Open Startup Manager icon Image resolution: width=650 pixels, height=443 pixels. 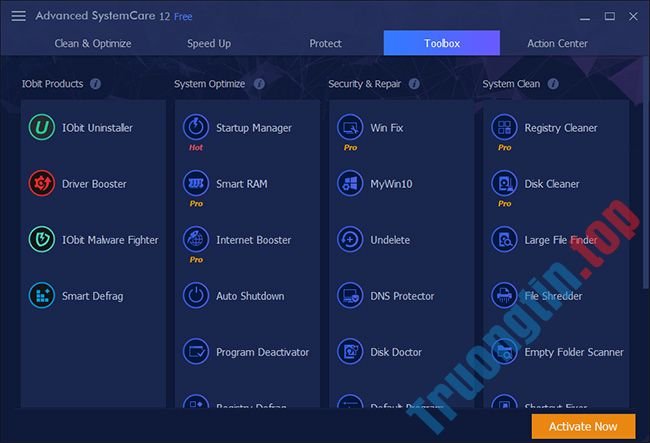[196, 127]
